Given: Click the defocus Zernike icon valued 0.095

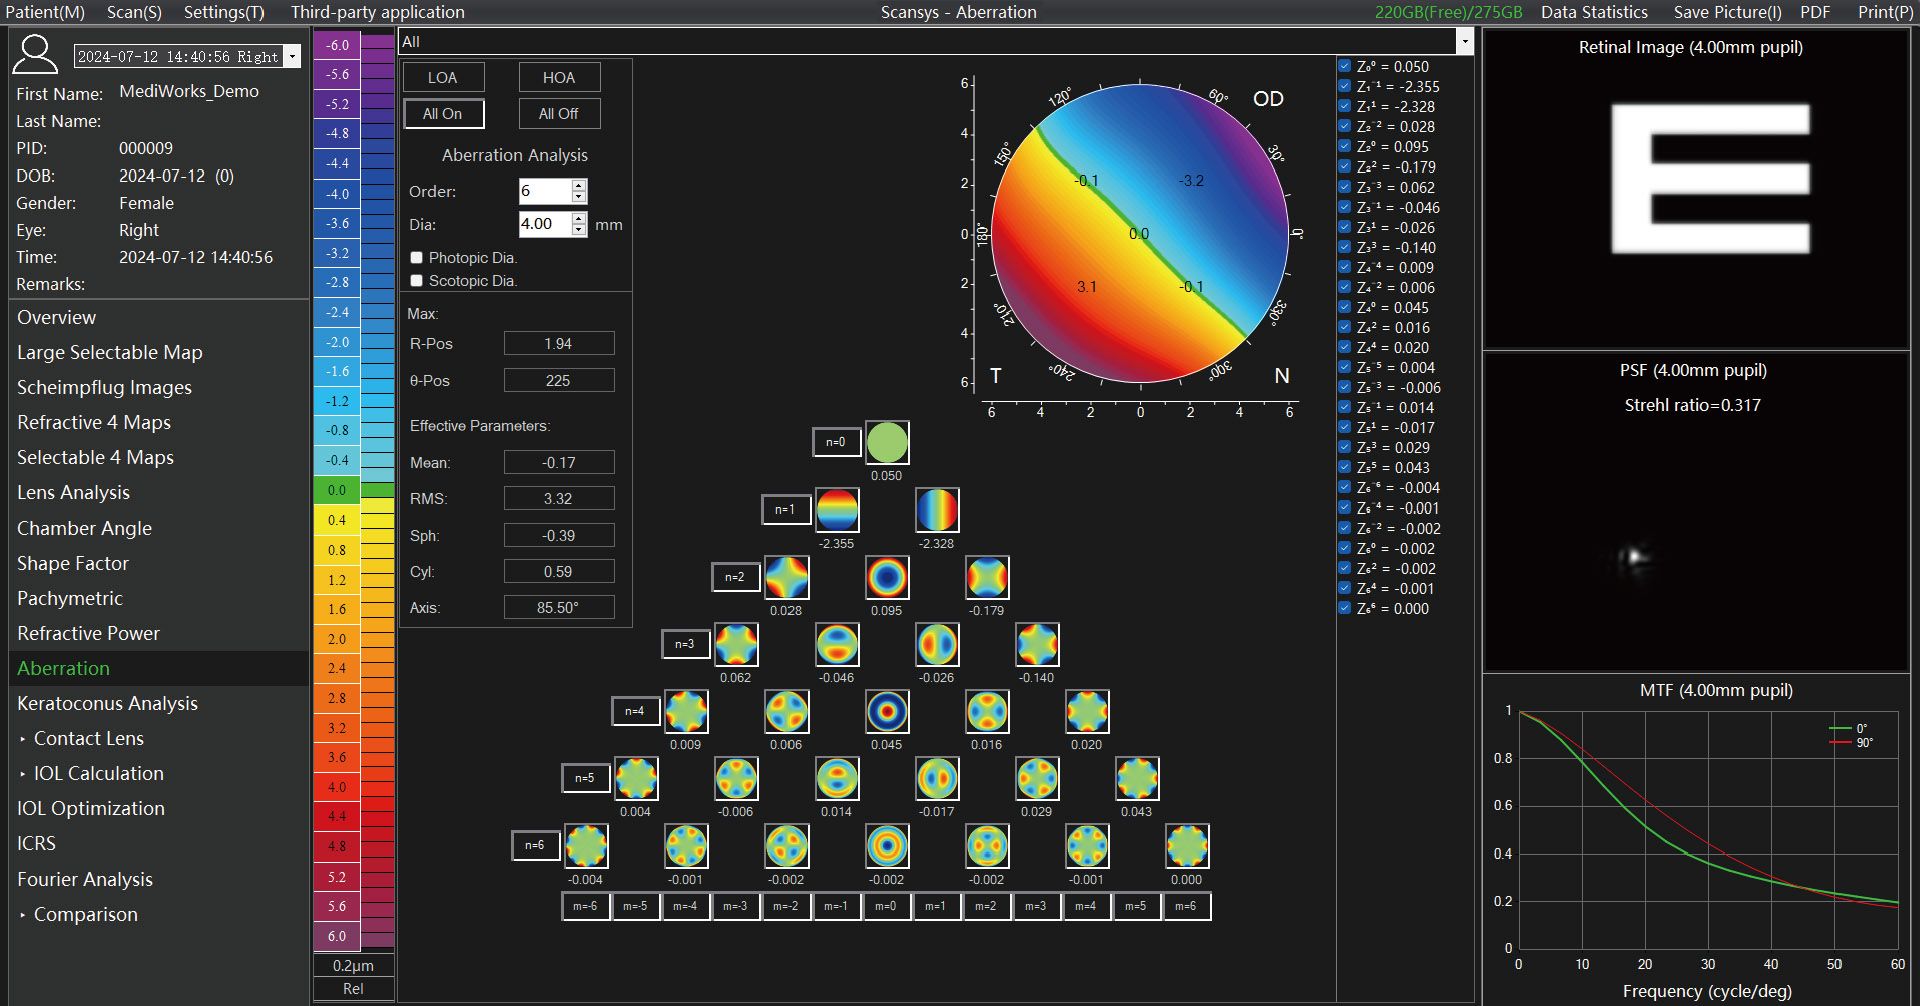Looking at the screenshot, I should (x=887, y=577).
